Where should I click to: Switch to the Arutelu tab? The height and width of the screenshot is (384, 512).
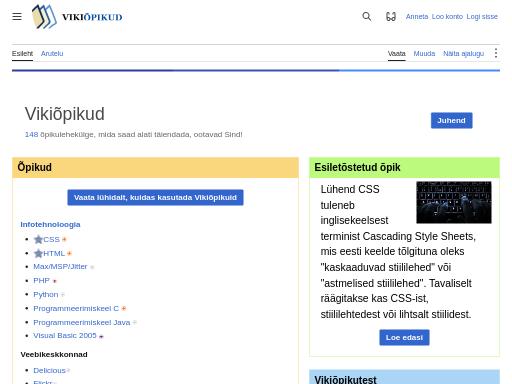coord(52,53)
